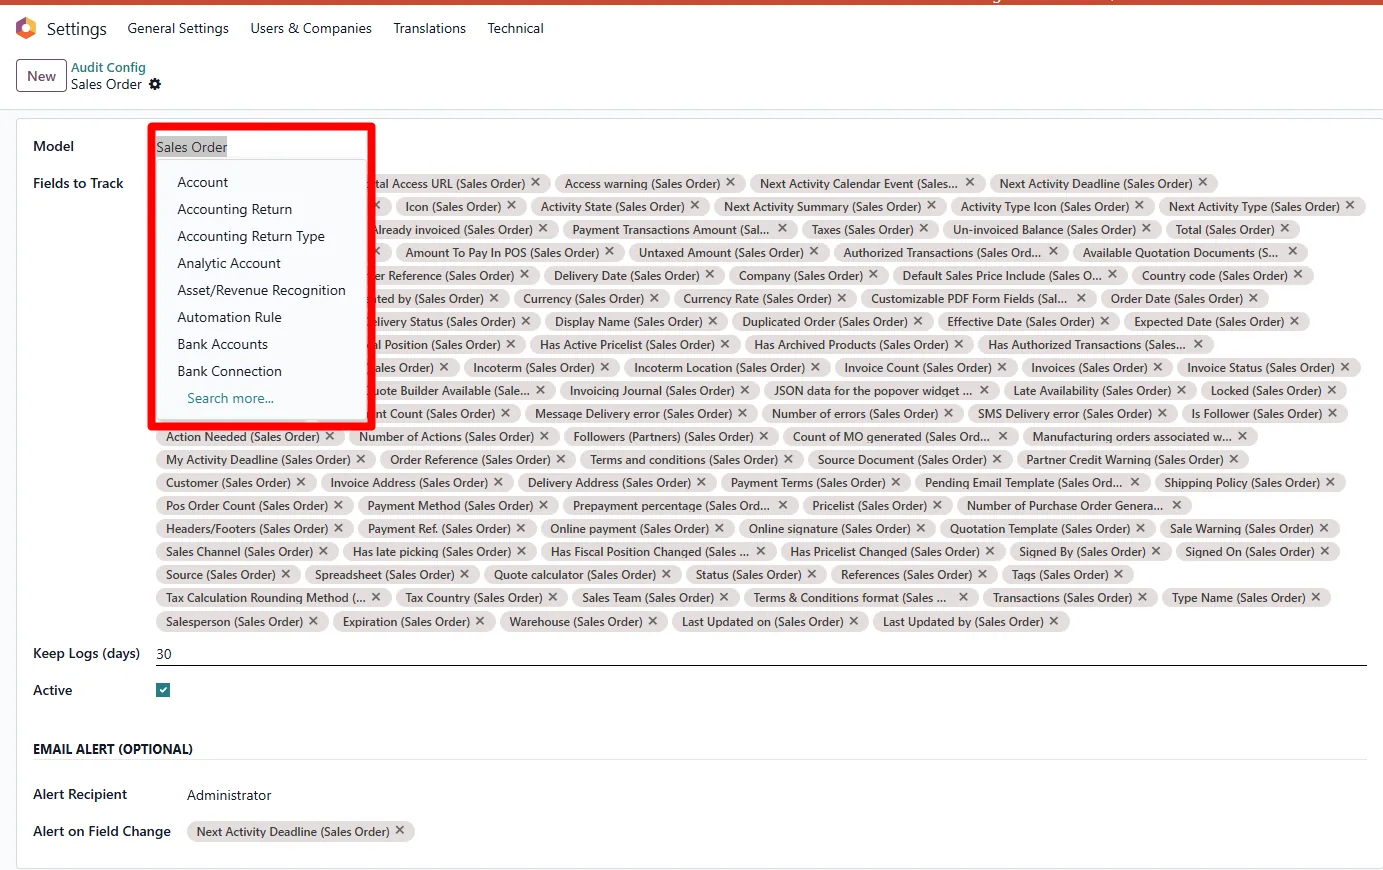Image resolution: width=1383 pixels, height=870 pixels.
Task: Remove the Salesperson (Sales Order) tag
Action: click(314, 621)
